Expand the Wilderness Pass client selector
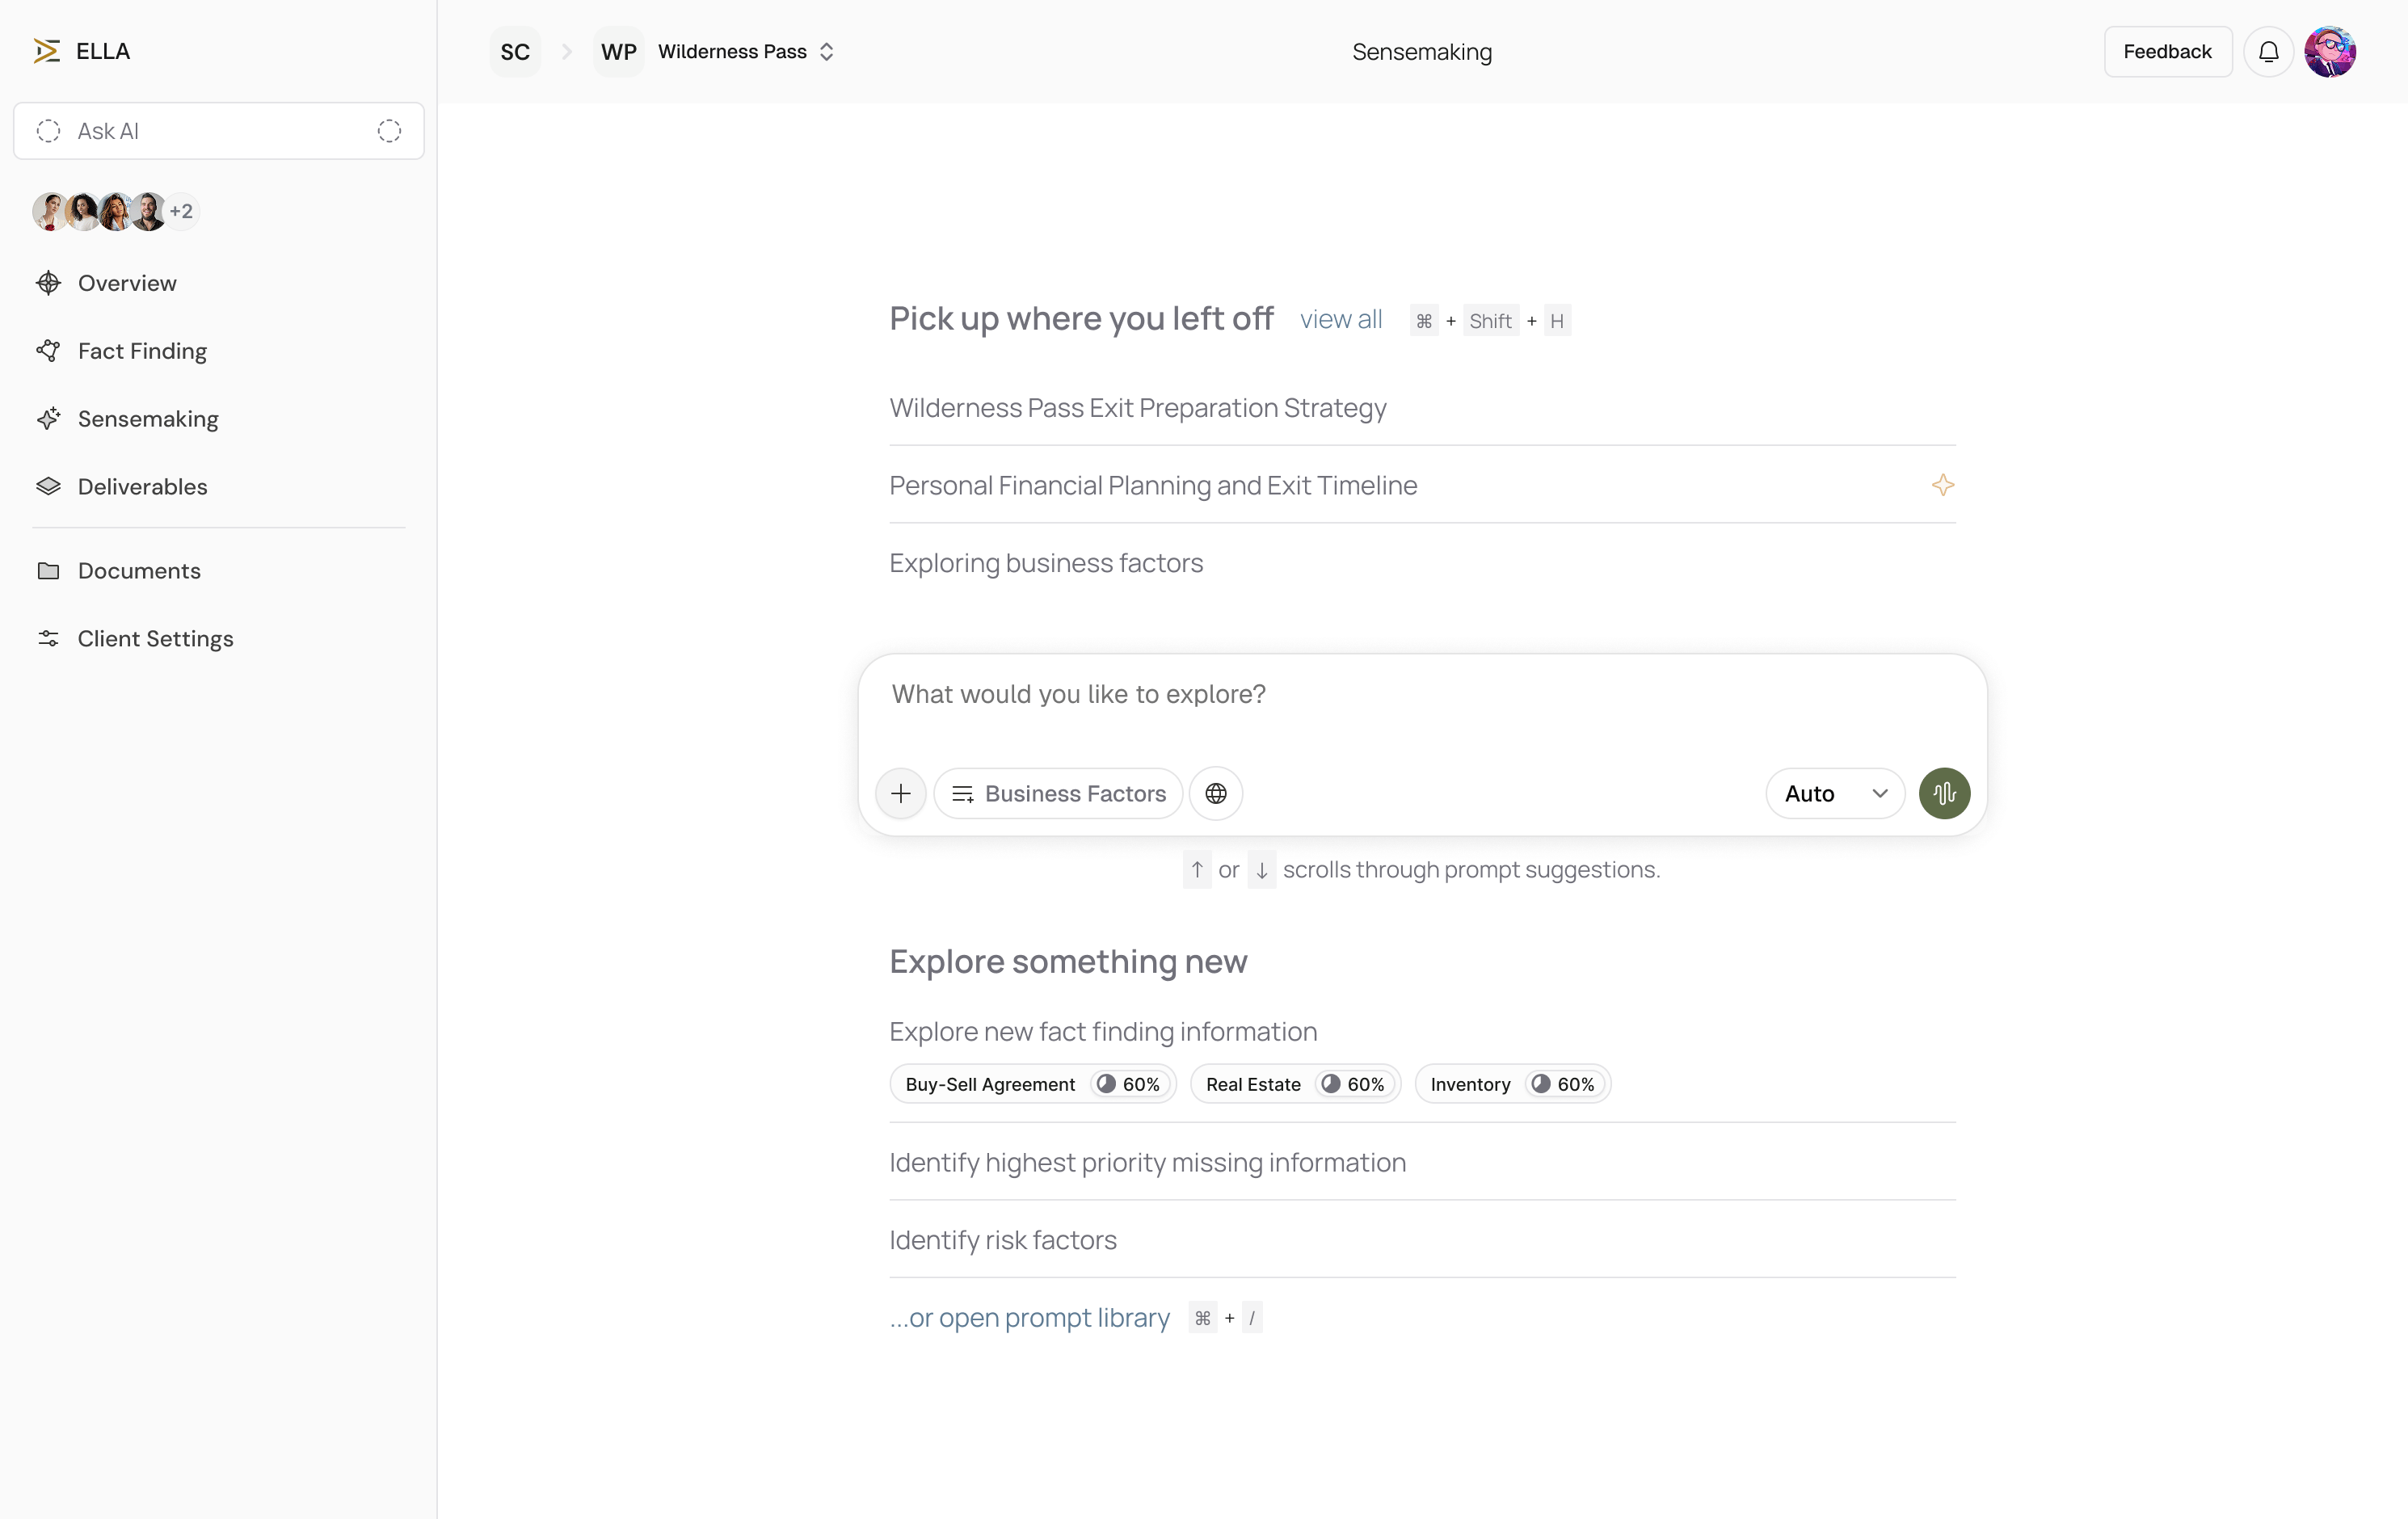 (827, 51)
